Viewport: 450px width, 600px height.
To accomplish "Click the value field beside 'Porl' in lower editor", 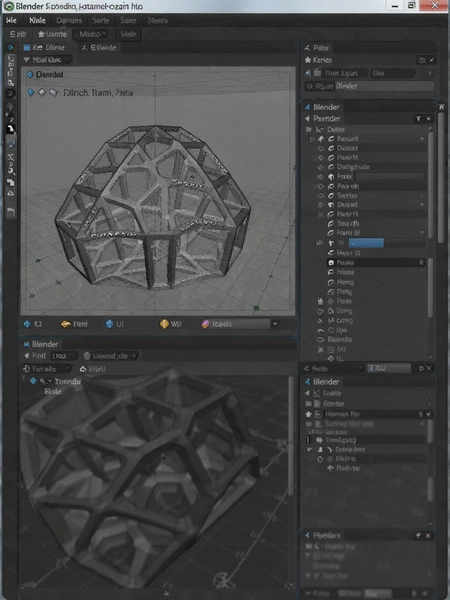I will (64, 356).
